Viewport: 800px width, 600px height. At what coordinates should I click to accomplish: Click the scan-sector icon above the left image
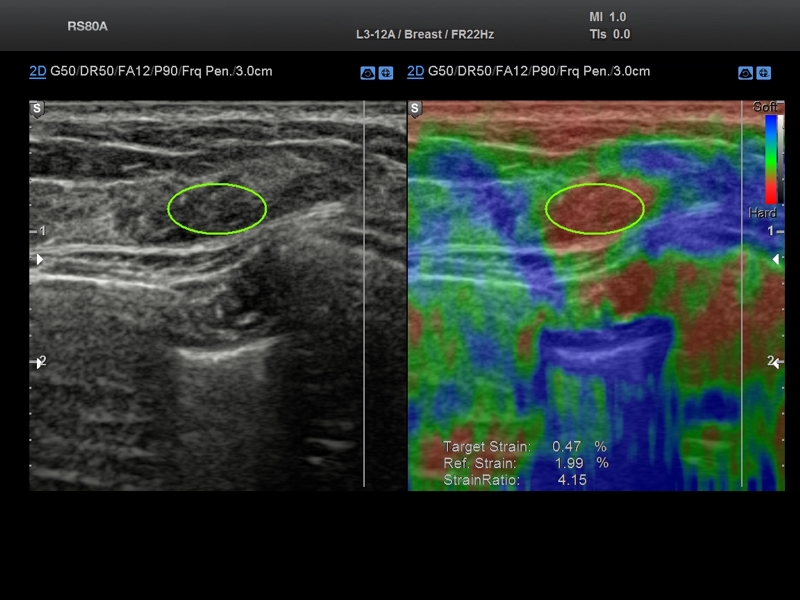coord(367,73)
